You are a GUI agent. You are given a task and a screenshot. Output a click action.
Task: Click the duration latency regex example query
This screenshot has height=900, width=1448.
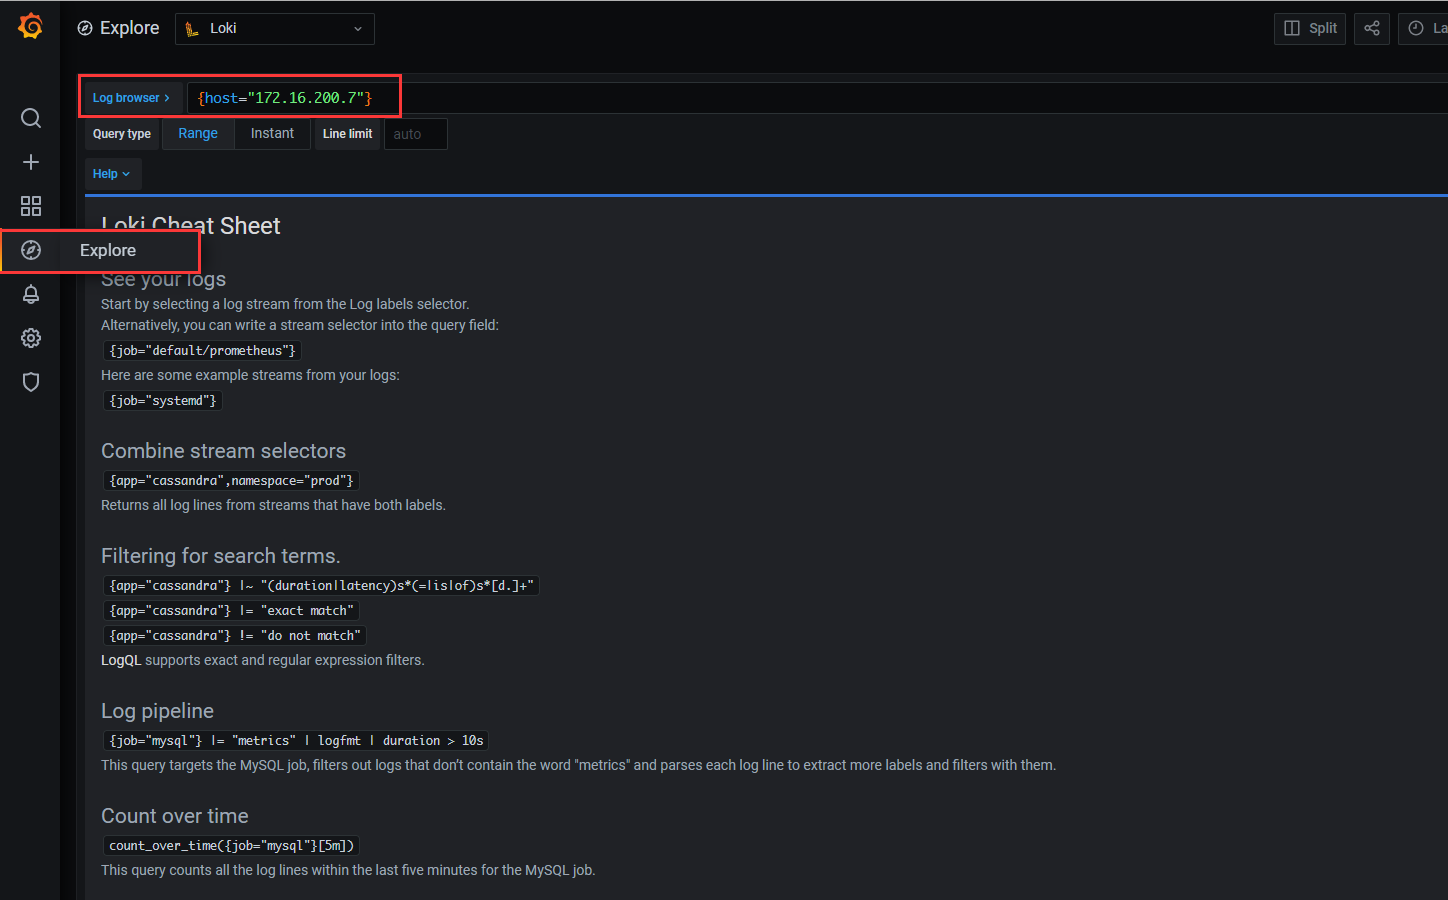321,586
